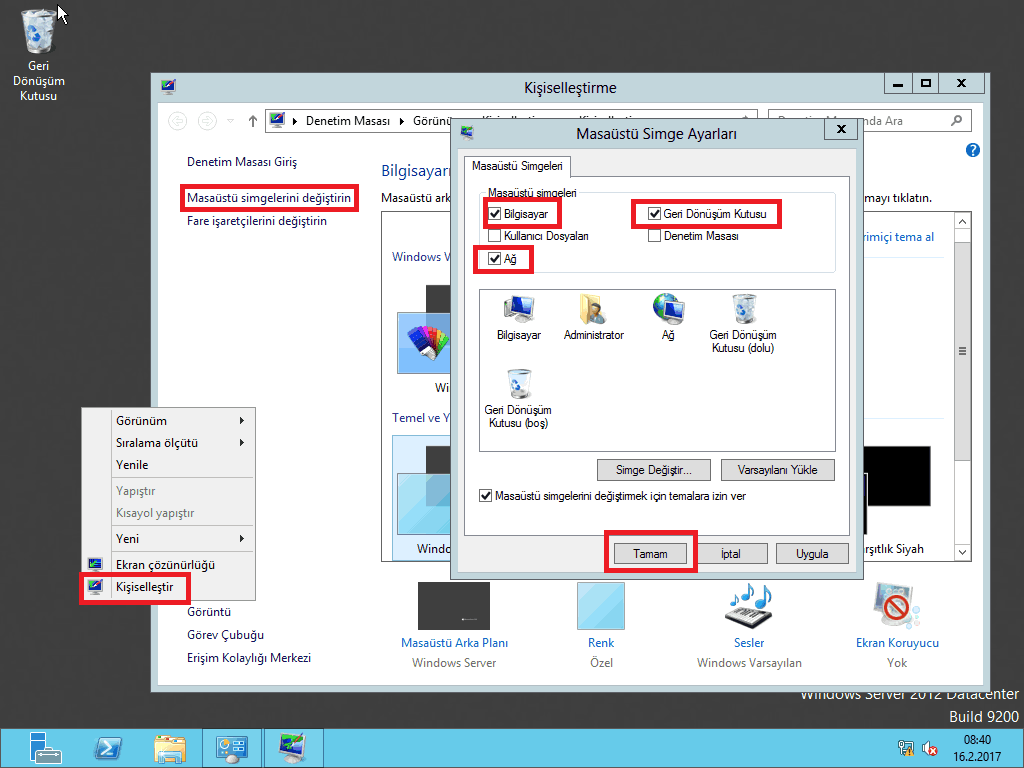1024x768 pixels.
Task: Enable the Denetim Masası checkbox
Action: (x=655, y=237)
